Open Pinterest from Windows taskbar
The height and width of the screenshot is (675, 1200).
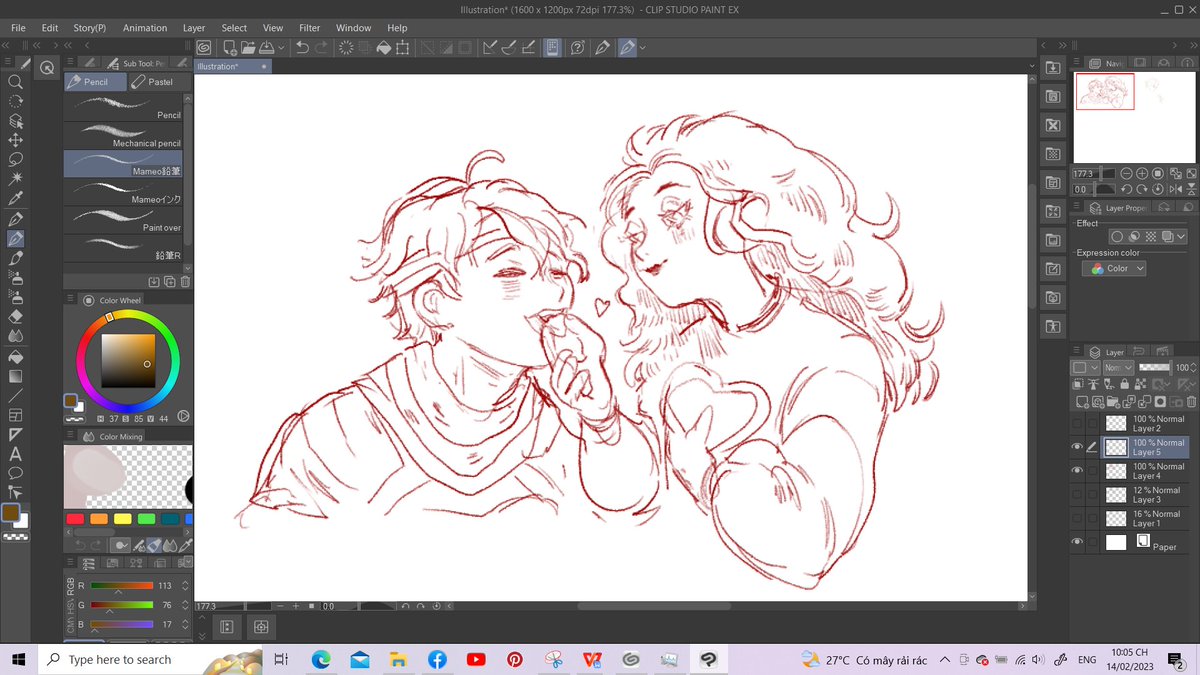pyautogui.click(x=515, y=659)
